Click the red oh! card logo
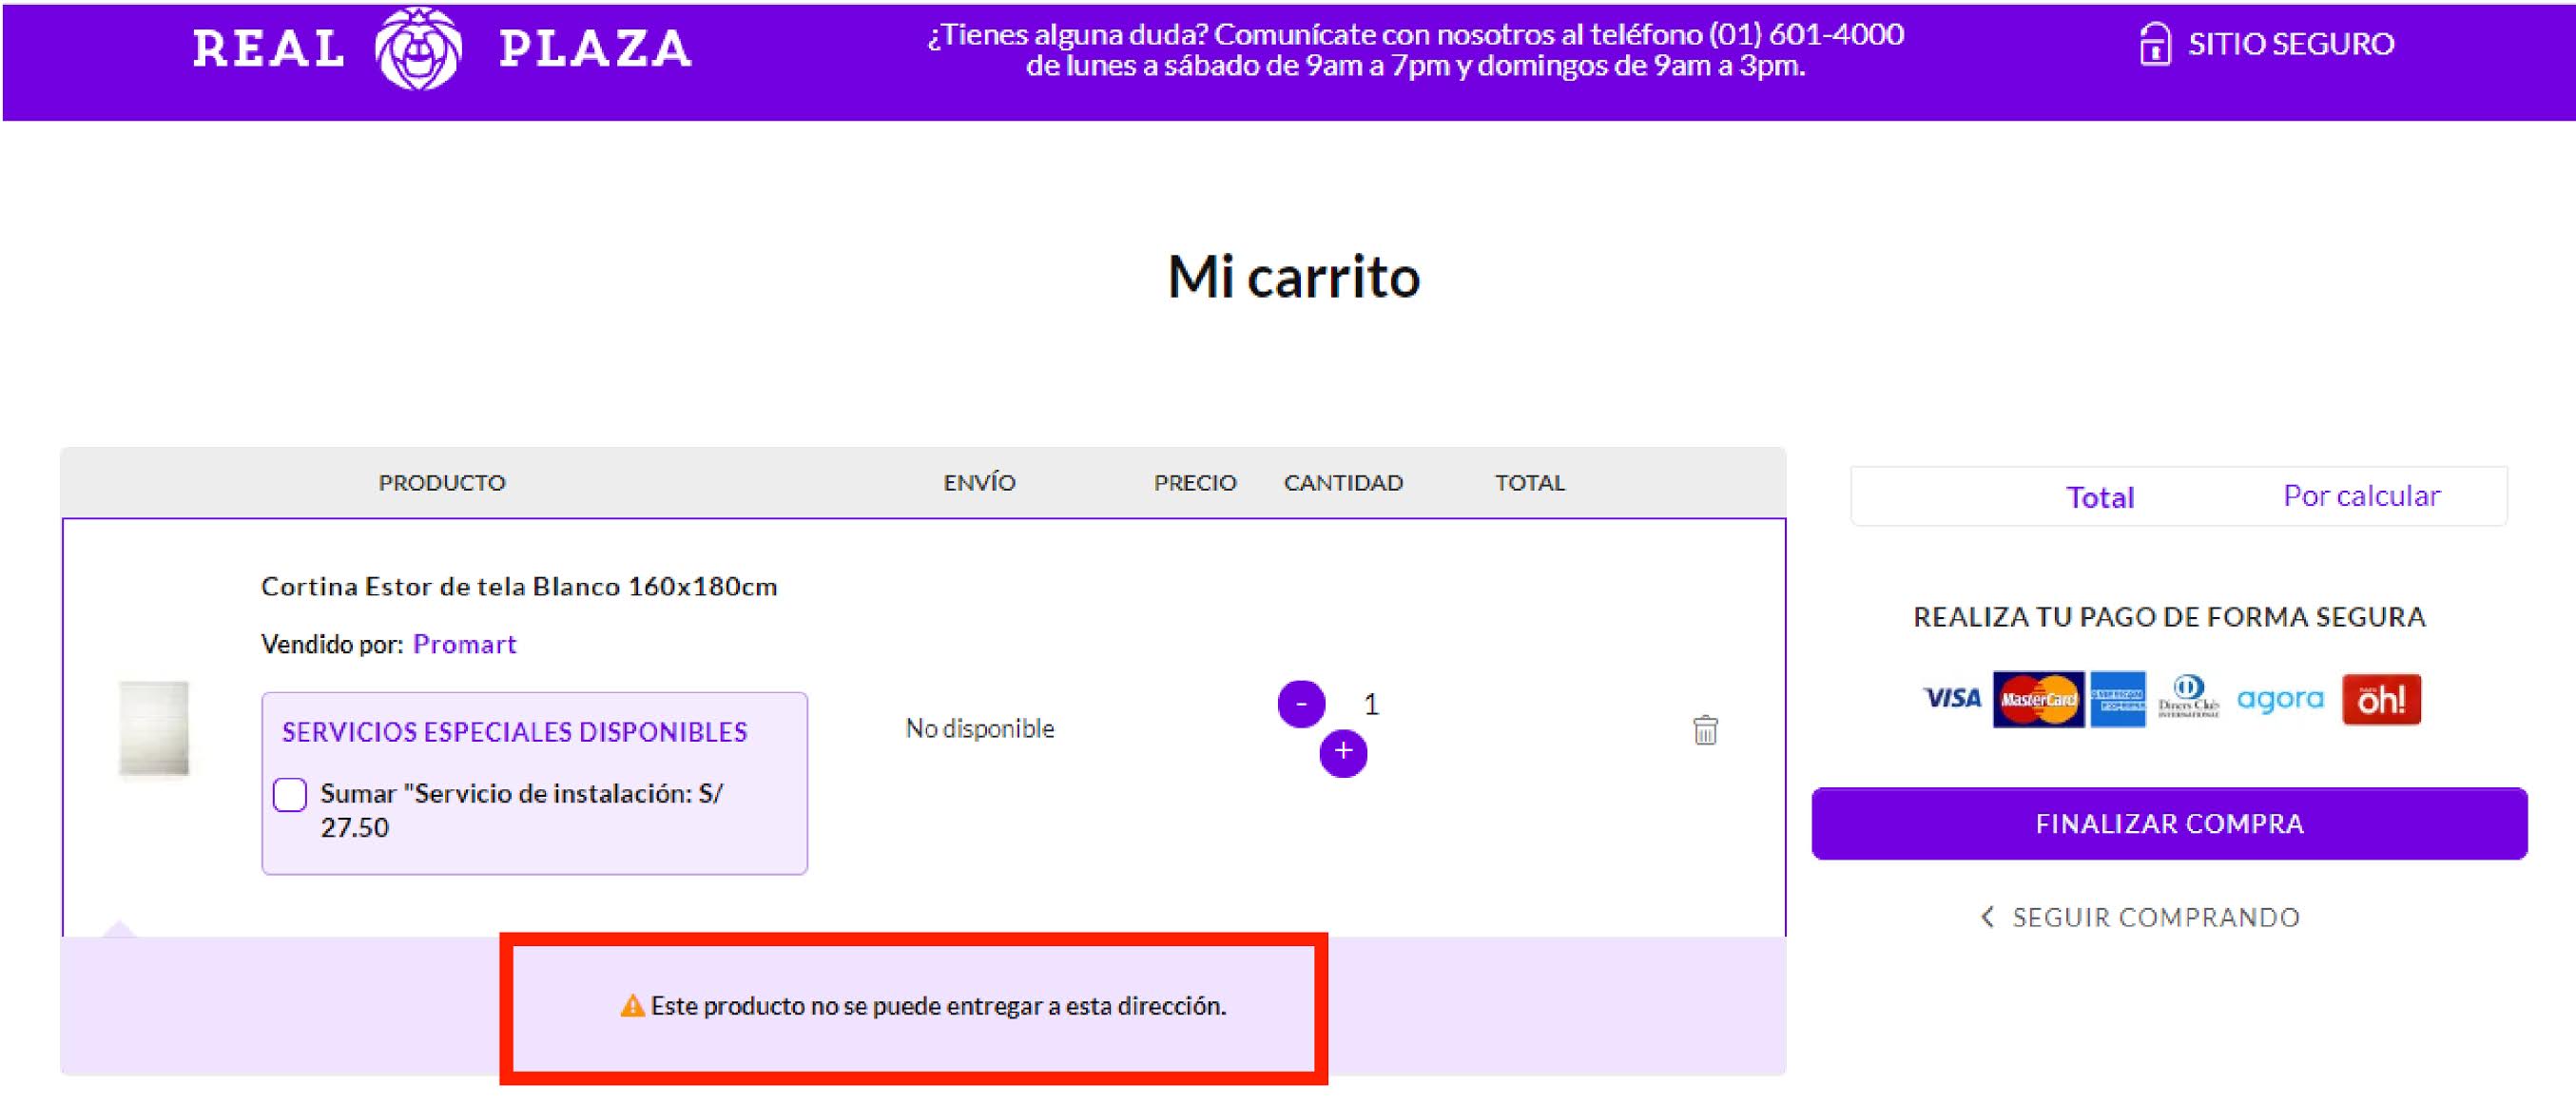Image resolution: width=2576 pixels, height=1103 pixels. coord(2380,699)
